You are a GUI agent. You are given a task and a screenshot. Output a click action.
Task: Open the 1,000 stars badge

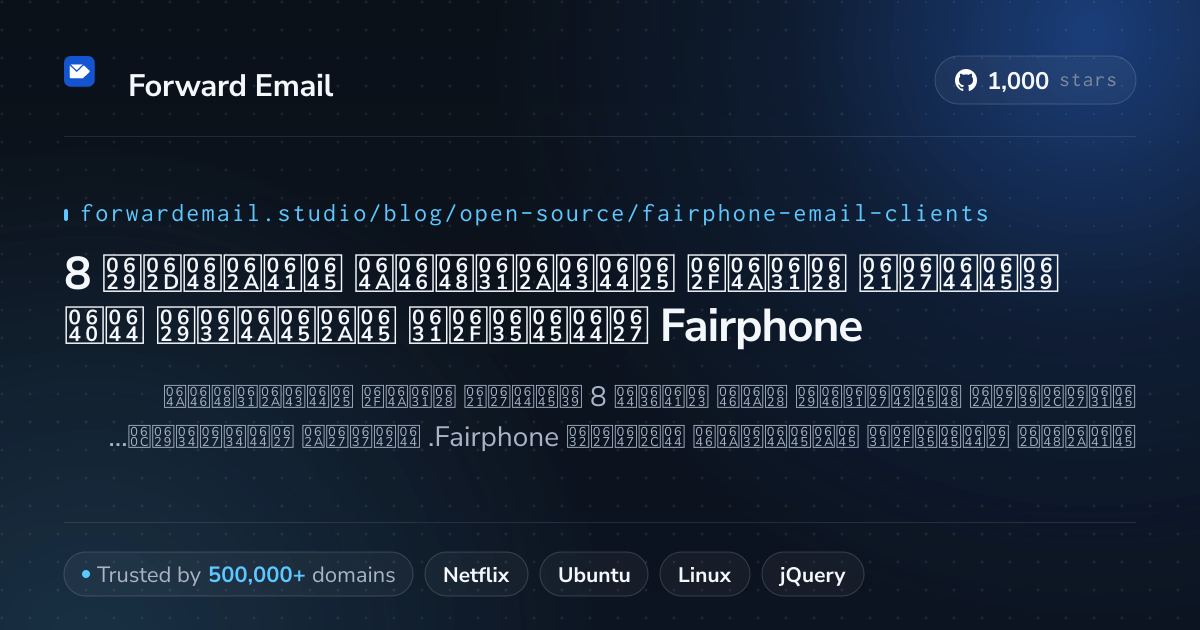pyautogui.click(x=1035, y=81)
